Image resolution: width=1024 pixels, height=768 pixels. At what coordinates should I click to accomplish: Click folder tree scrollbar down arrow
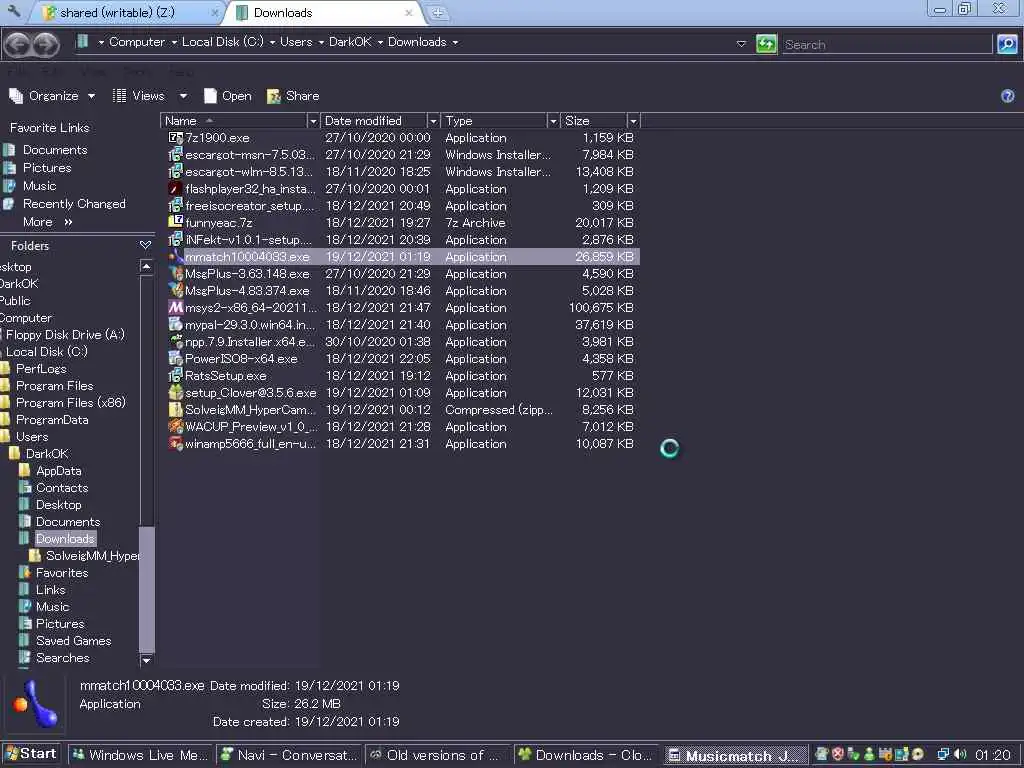click(146, 660)
